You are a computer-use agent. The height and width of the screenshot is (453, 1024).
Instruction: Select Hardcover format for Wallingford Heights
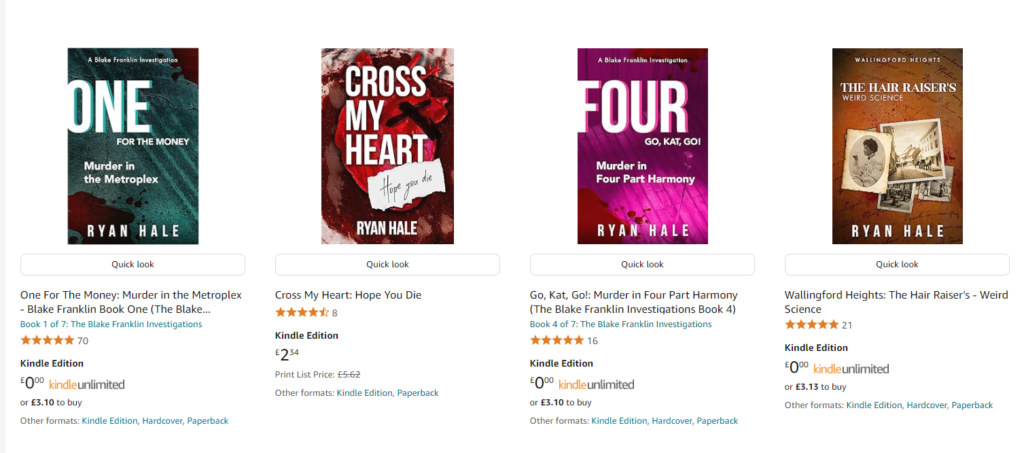(926, 405)
